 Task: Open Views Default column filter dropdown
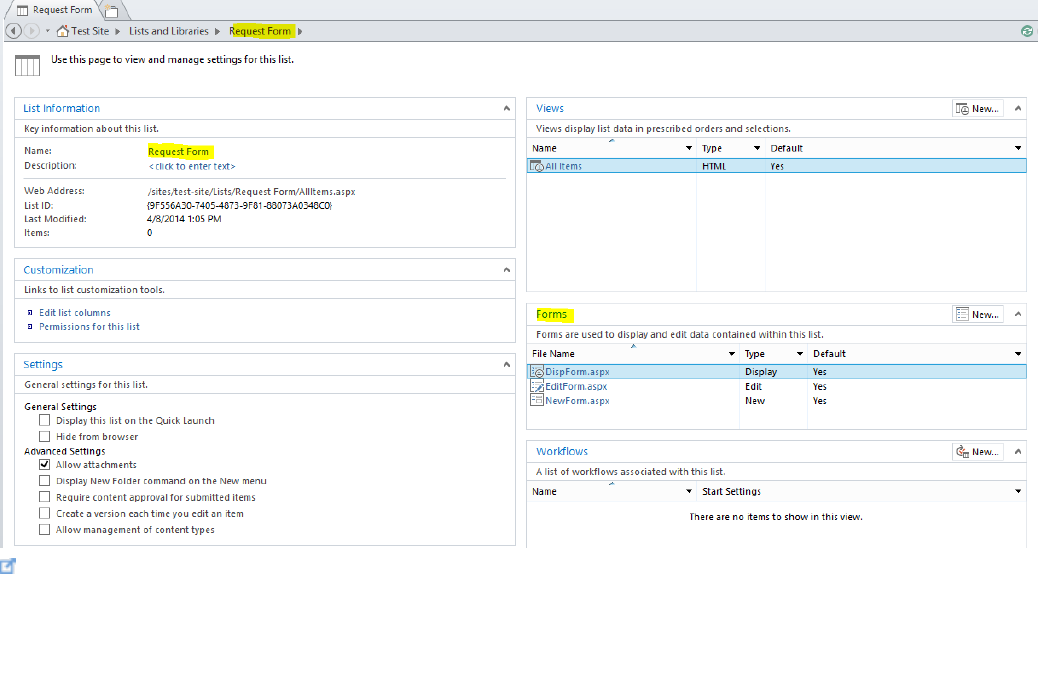coord(1018,148)
